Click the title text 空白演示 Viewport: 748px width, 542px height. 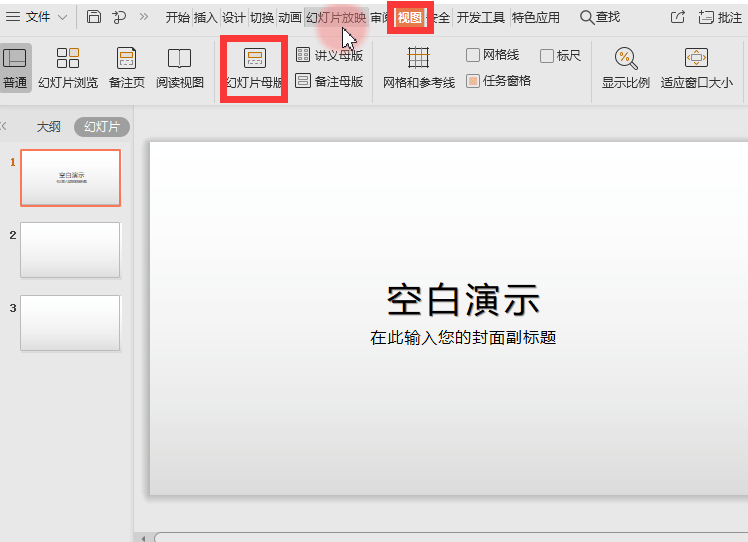[x=463, y=300]
